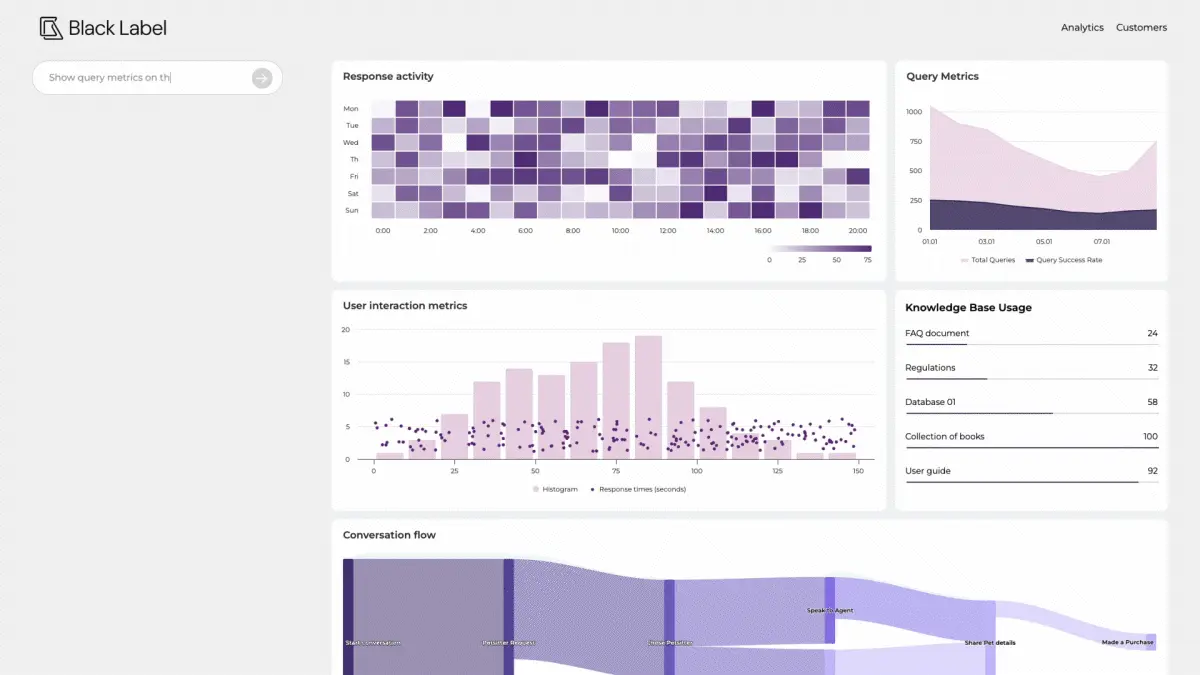Select the Speak to Agent flow node
Screen dimensions: 1200x675
pyautogui.click(x=829, y=610)
